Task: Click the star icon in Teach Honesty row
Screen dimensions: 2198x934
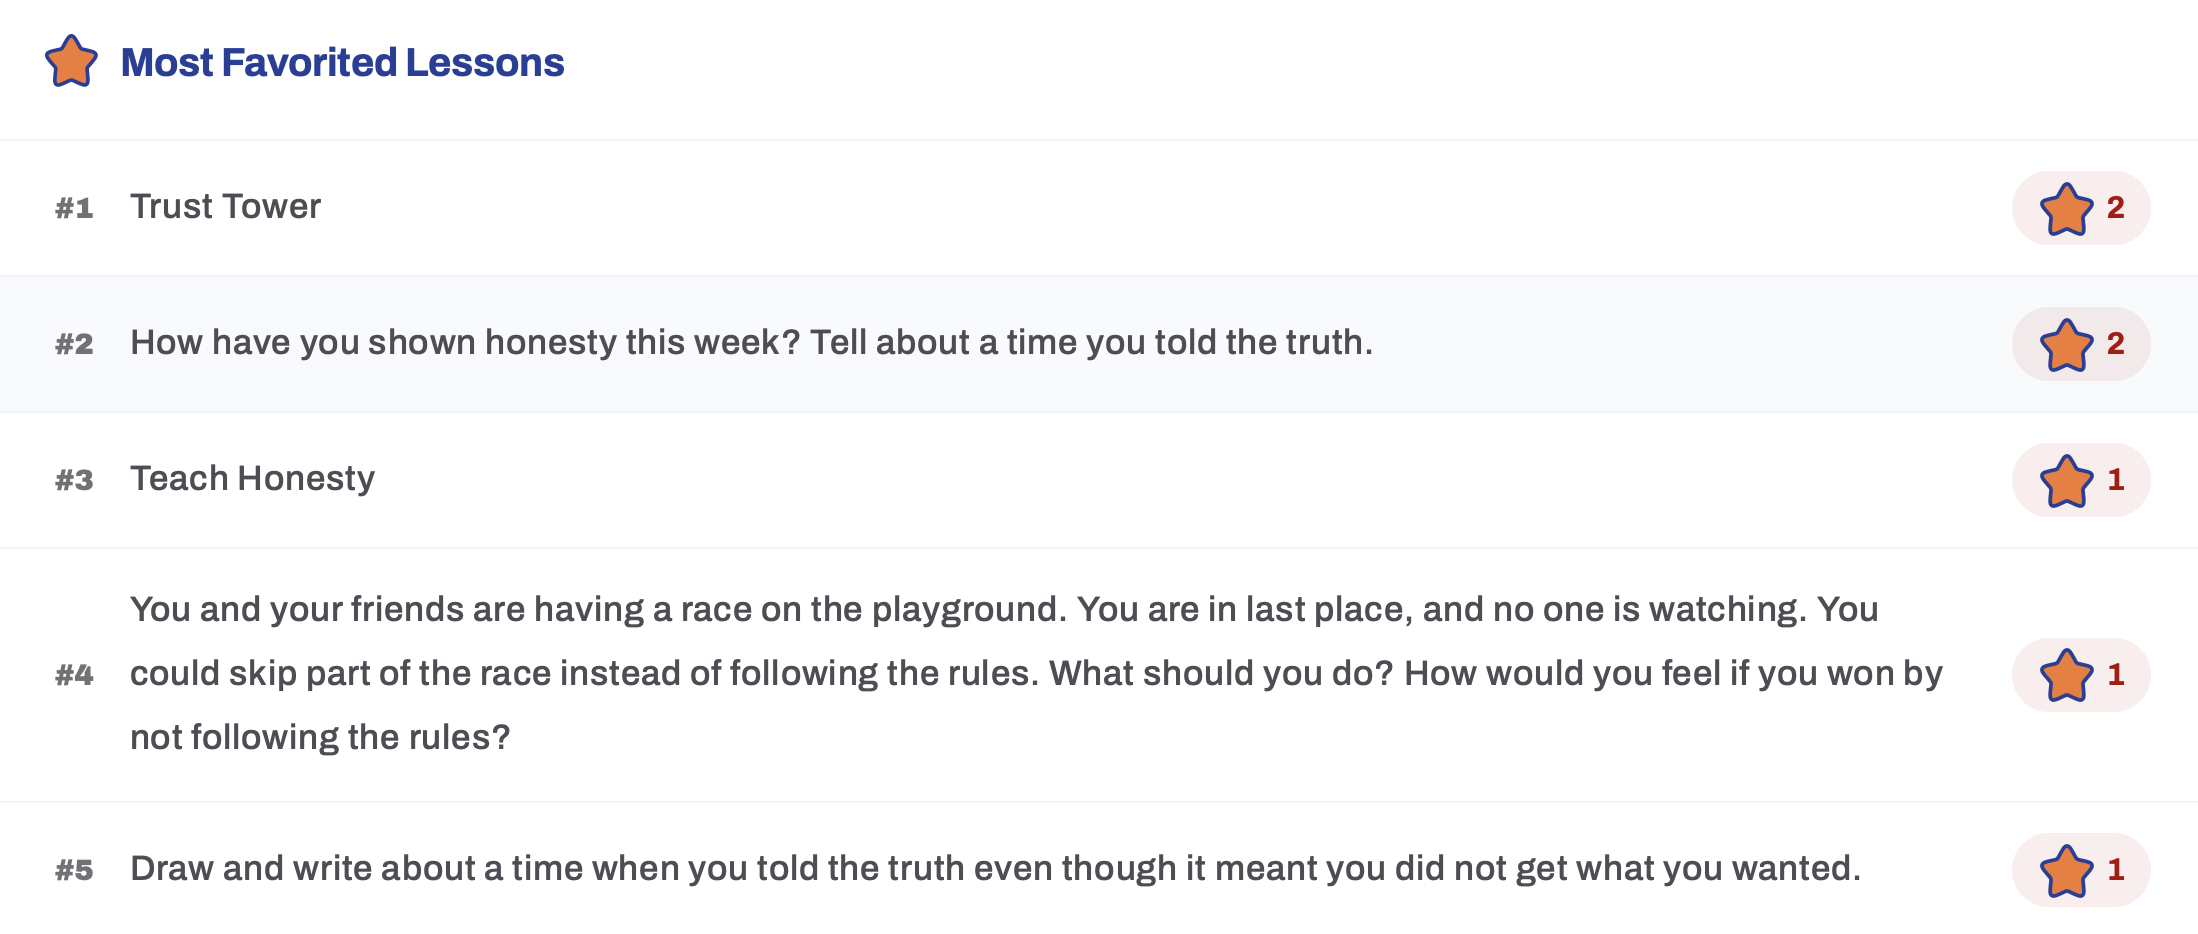Action: click(2066, 481)
